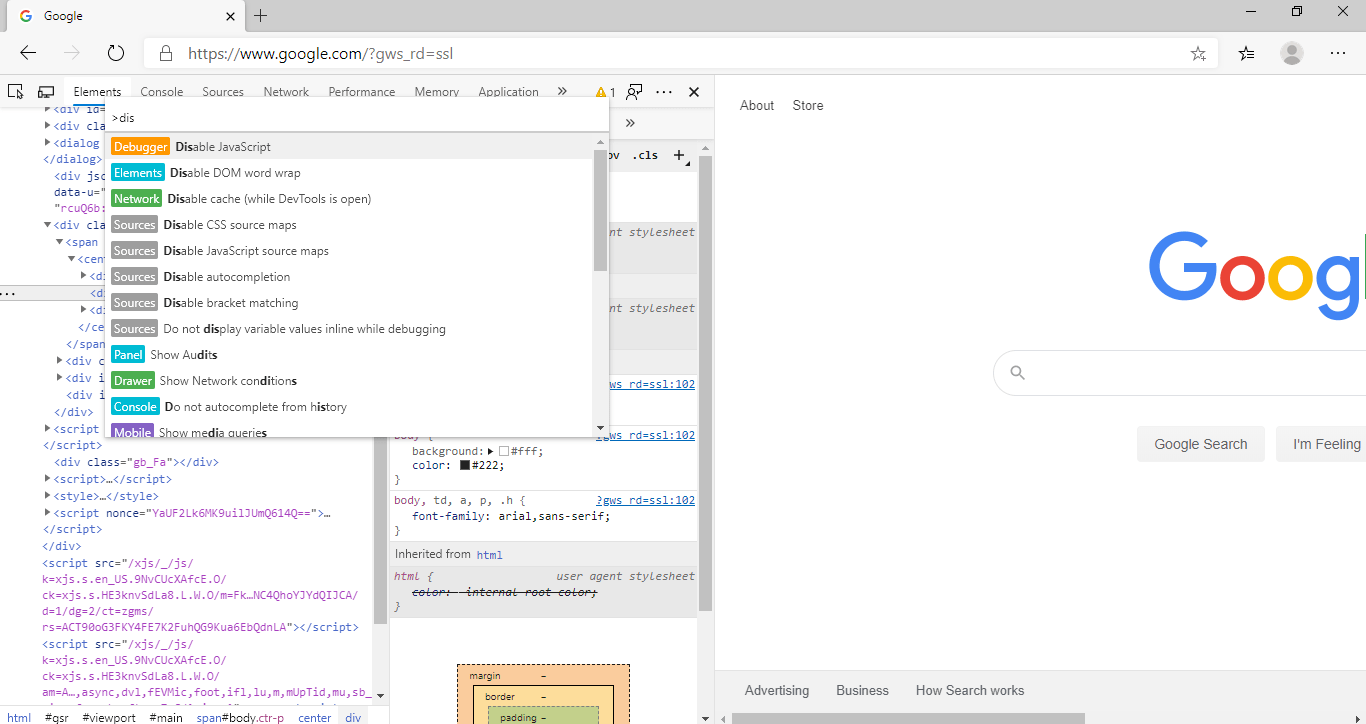Click the Google Search button
The width and height of the screenshot is (1366, 724).
(1201, 444)
